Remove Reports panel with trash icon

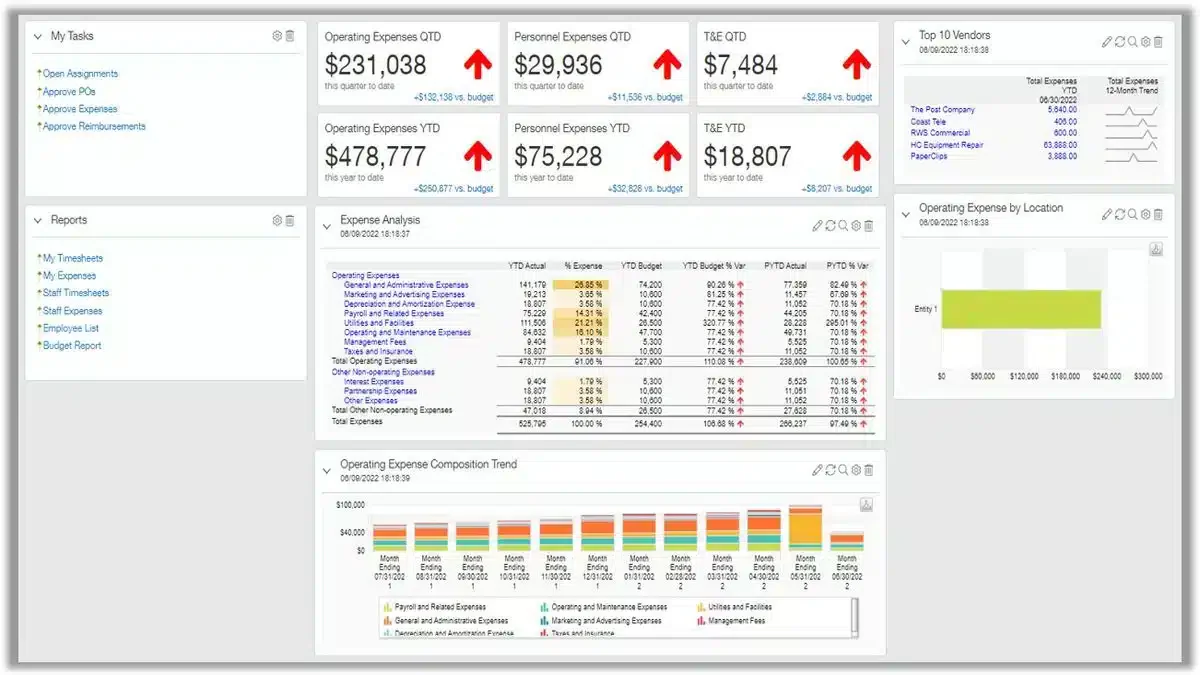click(290, 220)
